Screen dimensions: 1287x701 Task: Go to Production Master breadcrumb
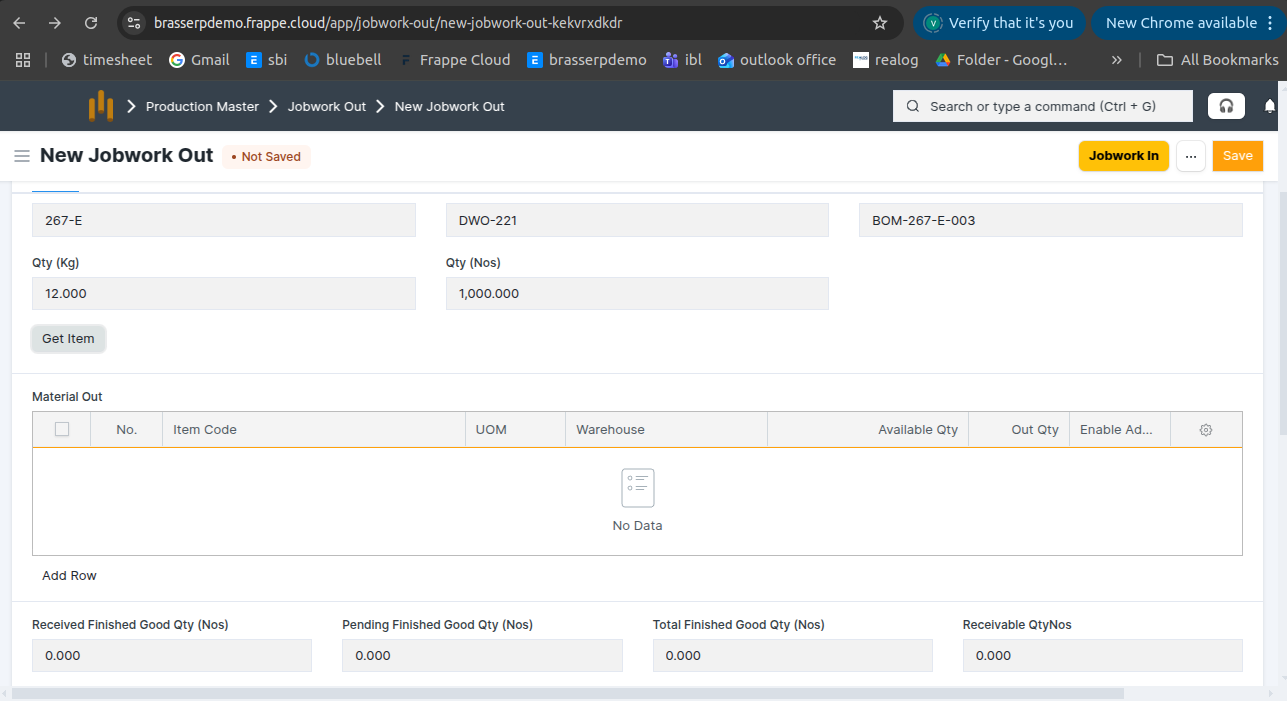(x=202, y=106)
